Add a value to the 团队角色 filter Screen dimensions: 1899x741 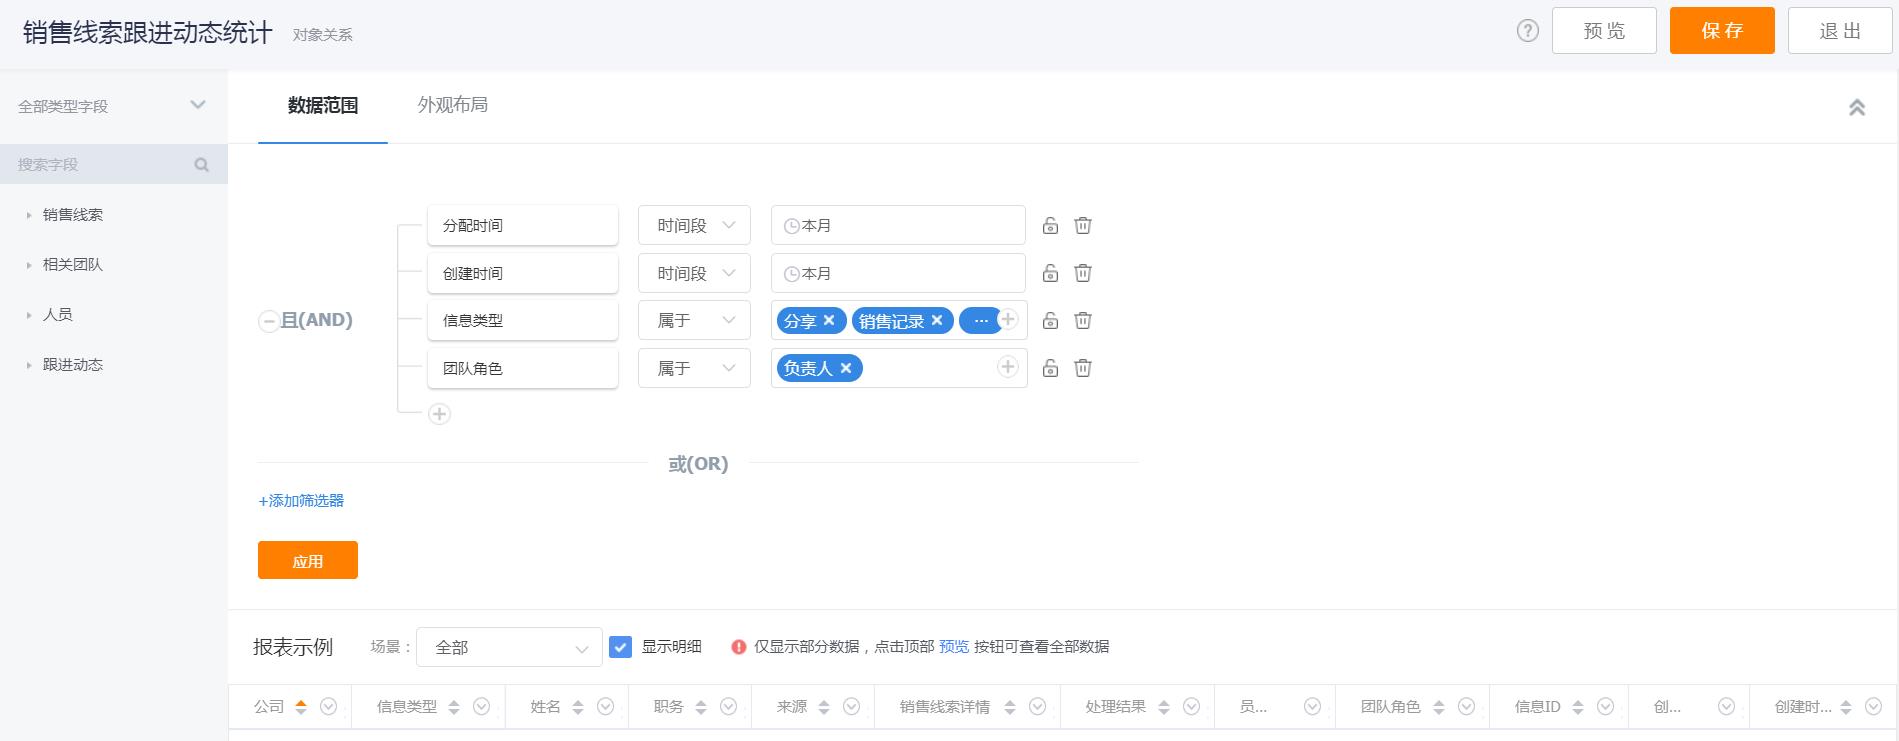(1008, 368)
